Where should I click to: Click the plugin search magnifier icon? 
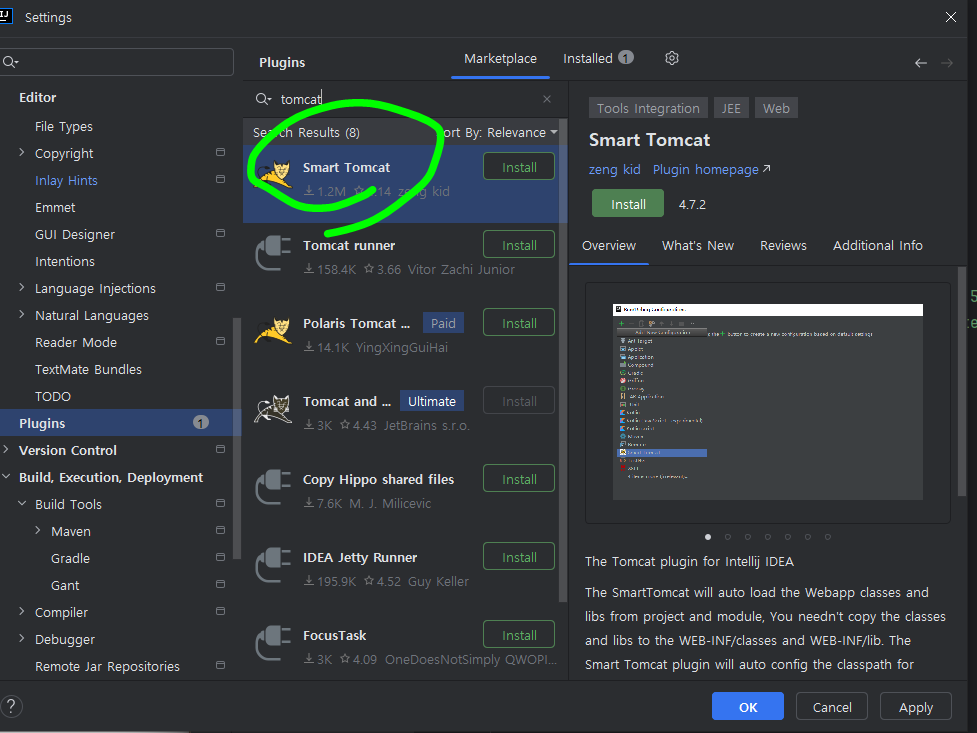(x=263, y=99)
